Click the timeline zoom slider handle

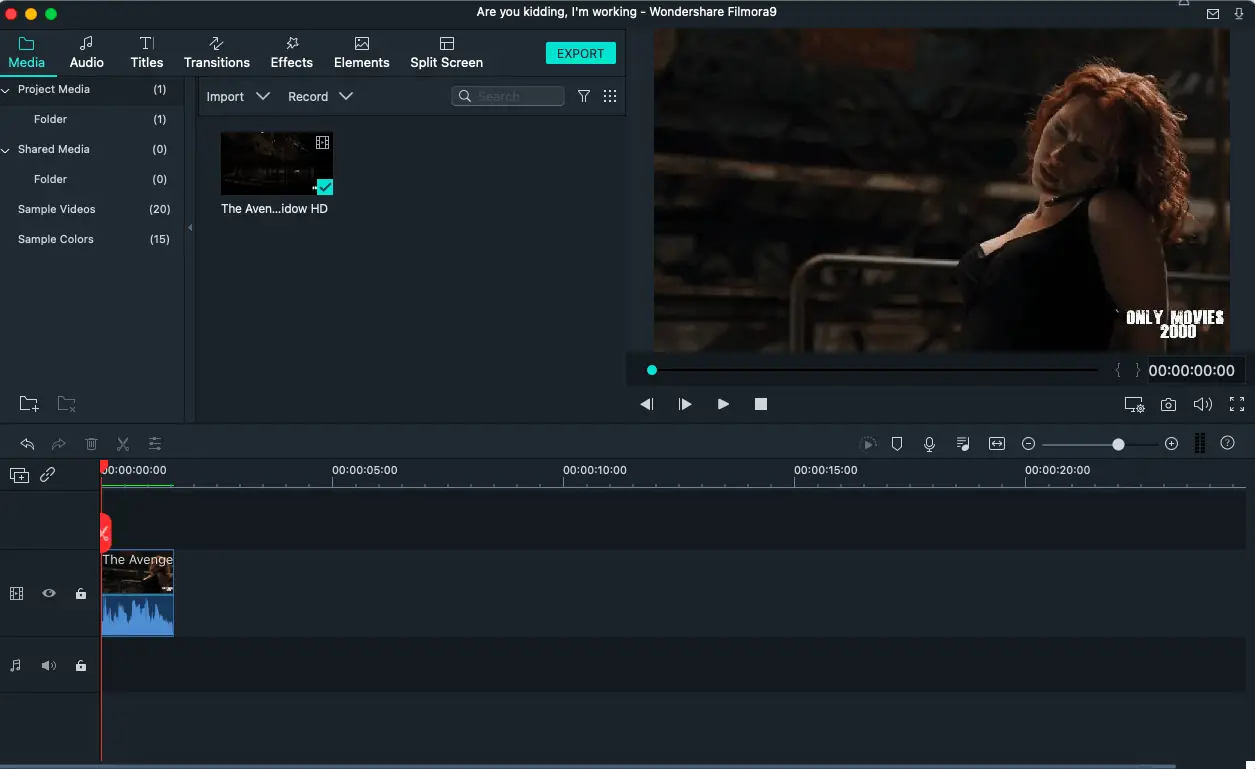click(x=1118, y=444)
